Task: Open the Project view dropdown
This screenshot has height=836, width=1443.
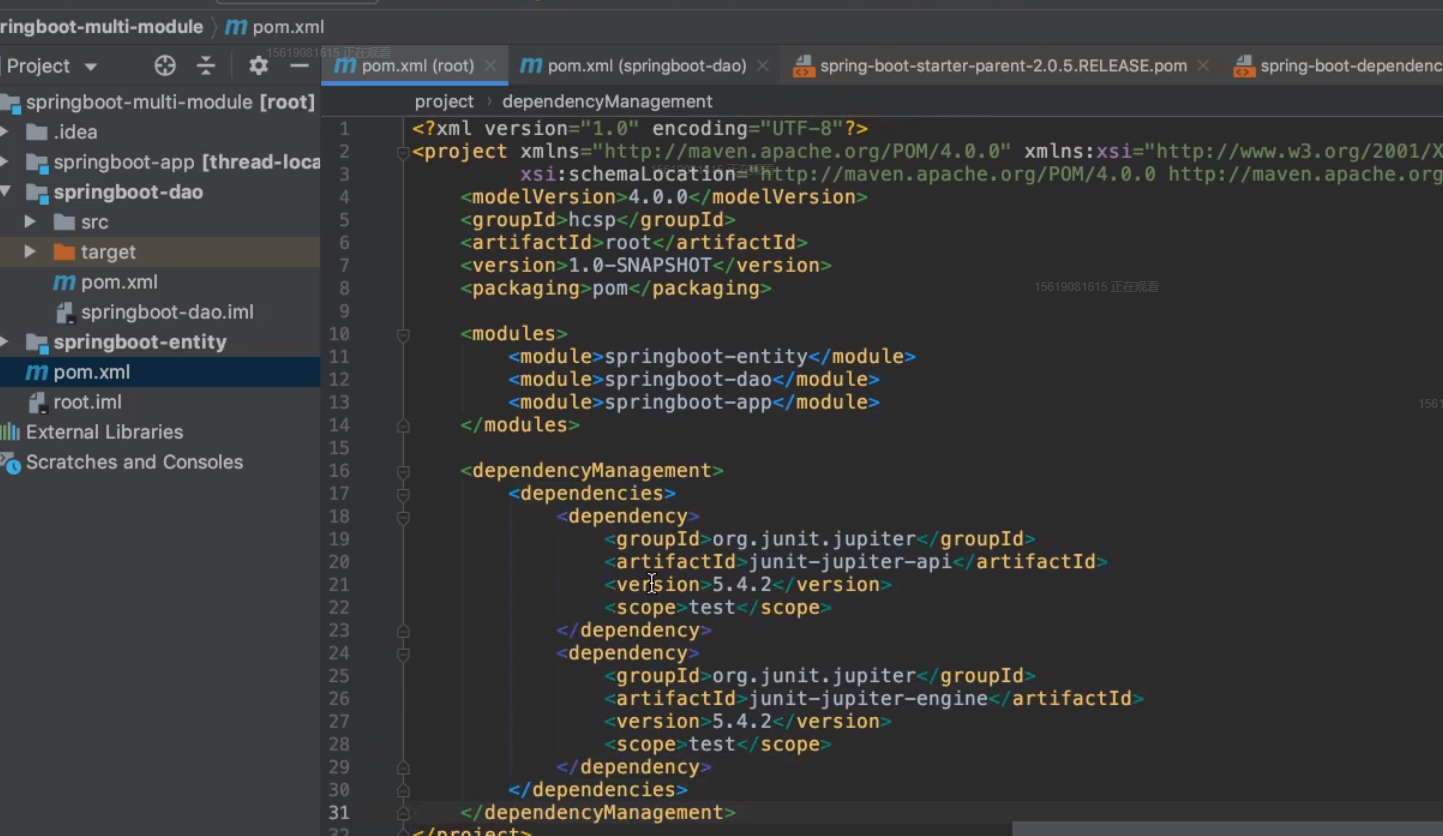Action: click(90, 67)
